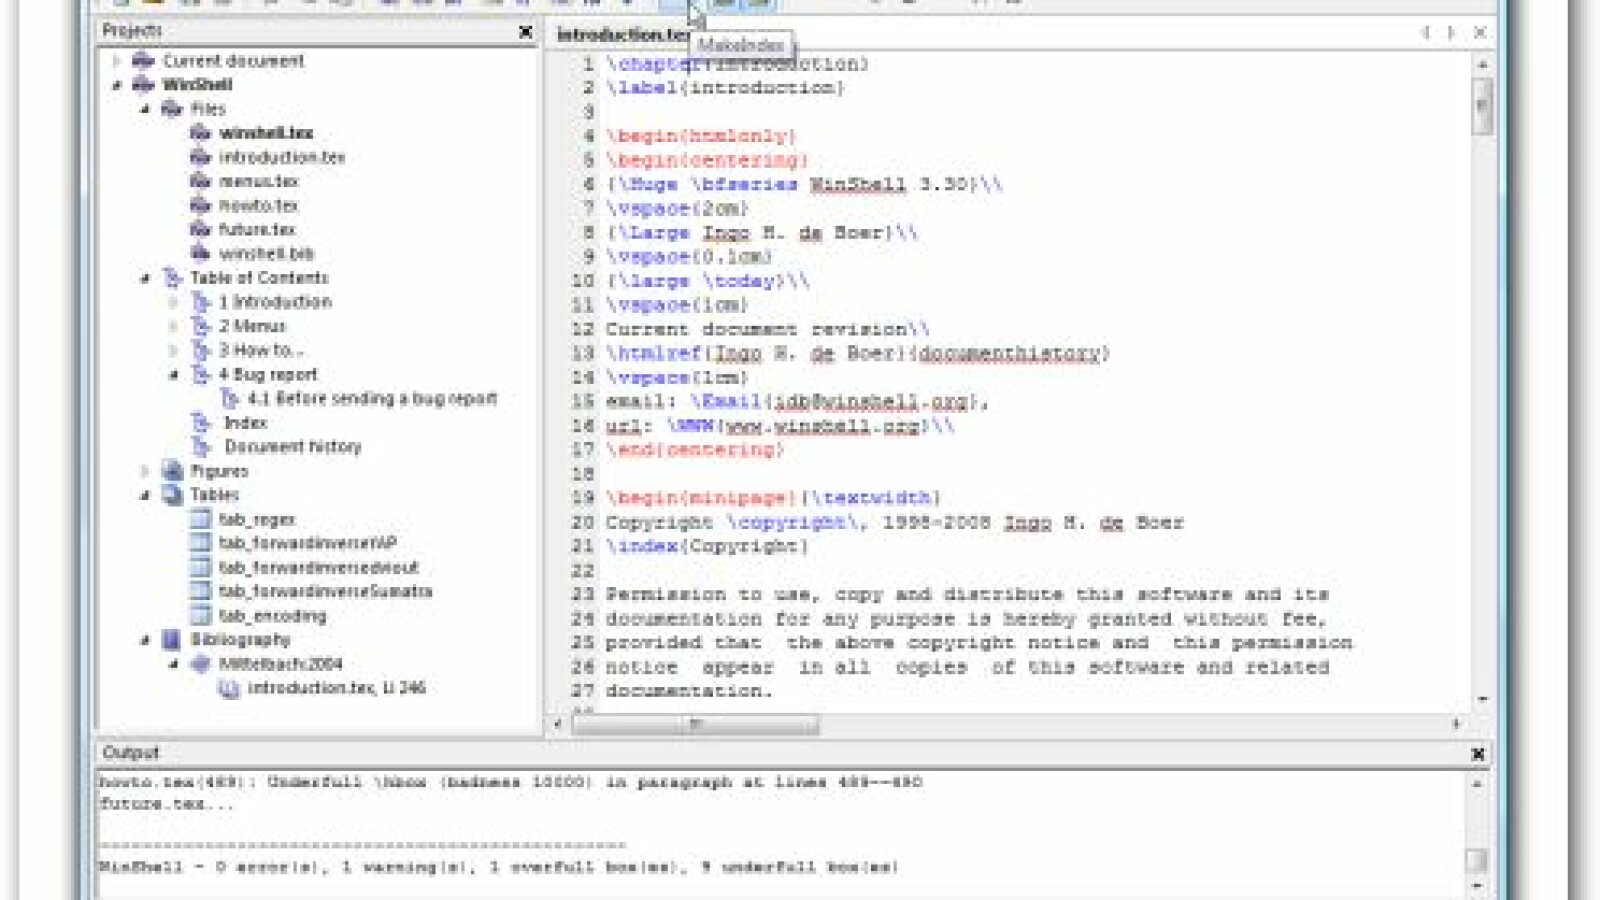Click the 2 Menus section icon
The width and height of the screenshot is (1600, 900).
pos(200,326)
